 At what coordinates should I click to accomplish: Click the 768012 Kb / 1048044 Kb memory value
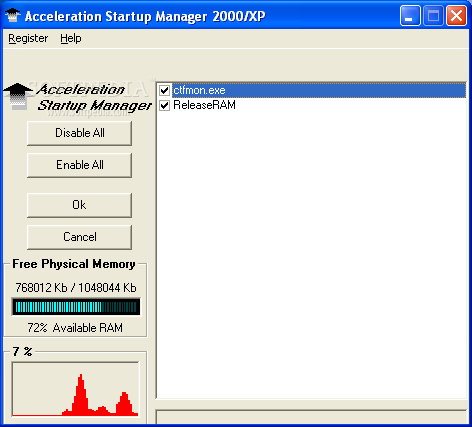76,288
